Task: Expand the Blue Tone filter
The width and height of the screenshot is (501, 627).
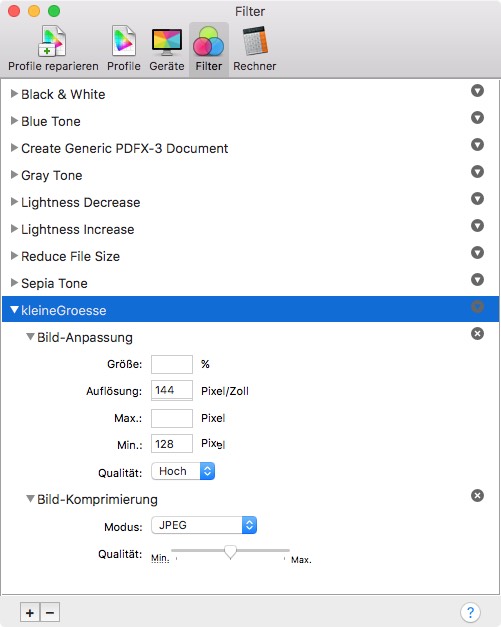Action: pyautogui.click(x=14, y=121)
